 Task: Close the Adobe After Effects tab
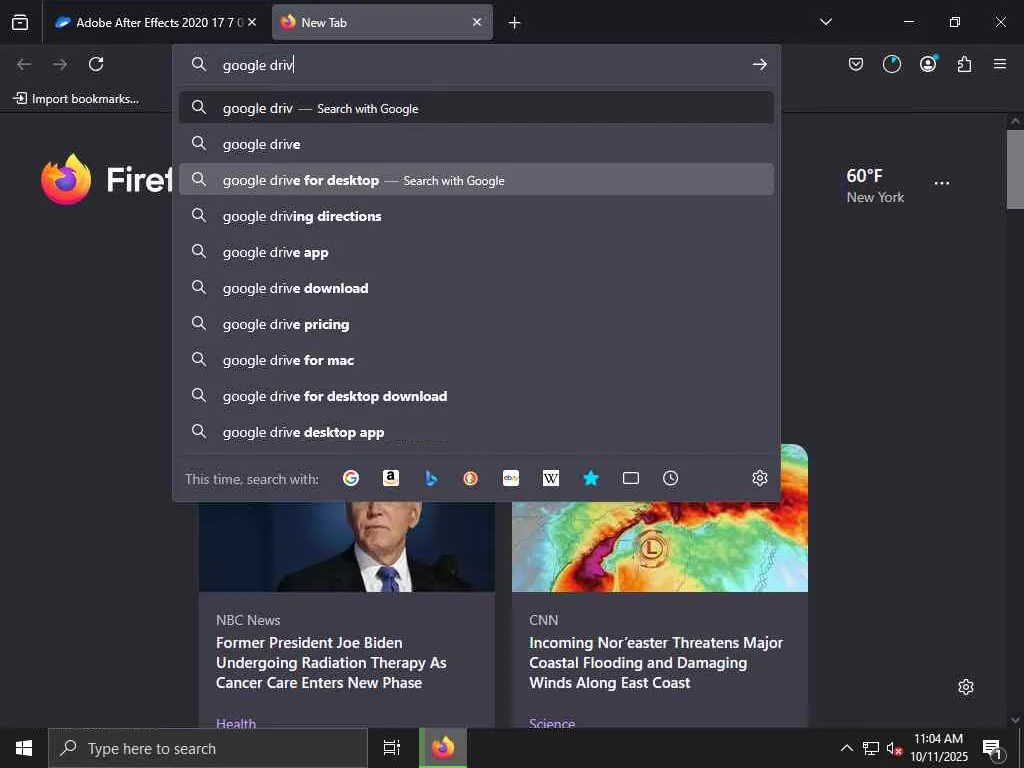[252, 22]
